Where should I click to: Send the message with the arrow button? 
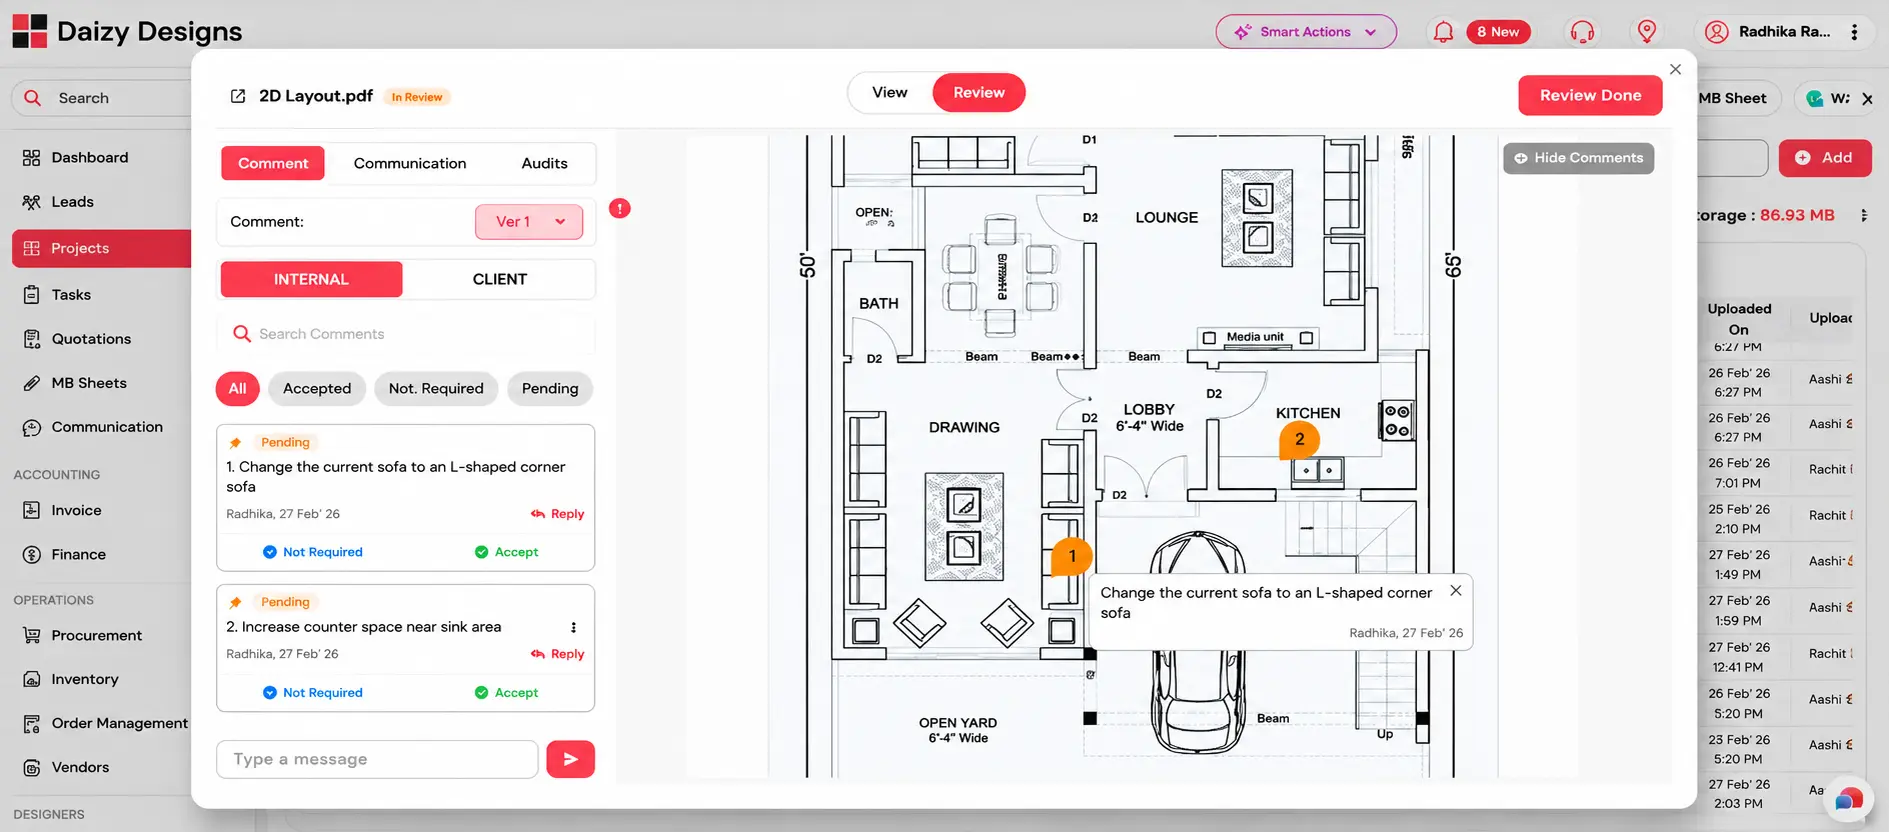(570, 759)
